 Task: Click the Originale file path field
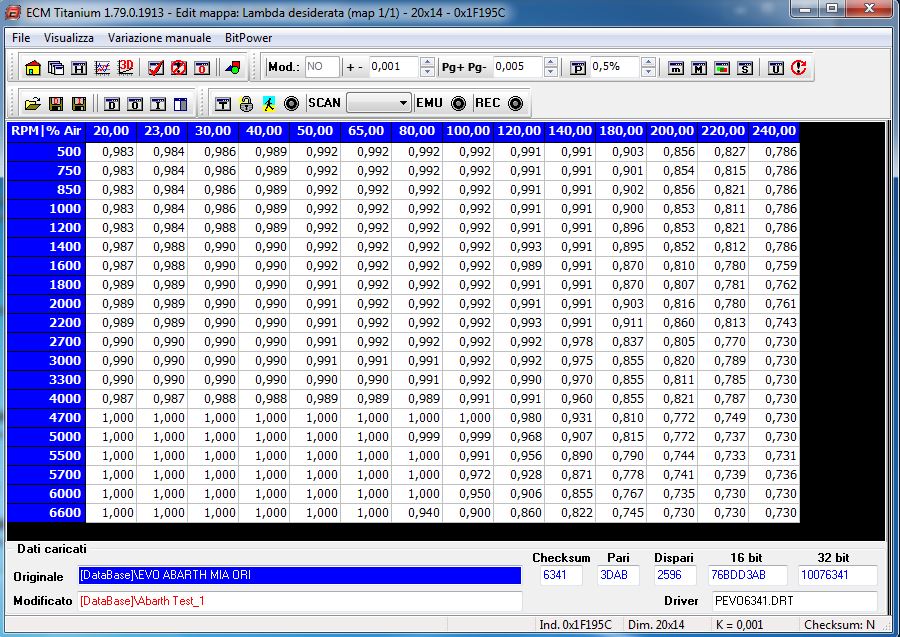click(300, 575)
